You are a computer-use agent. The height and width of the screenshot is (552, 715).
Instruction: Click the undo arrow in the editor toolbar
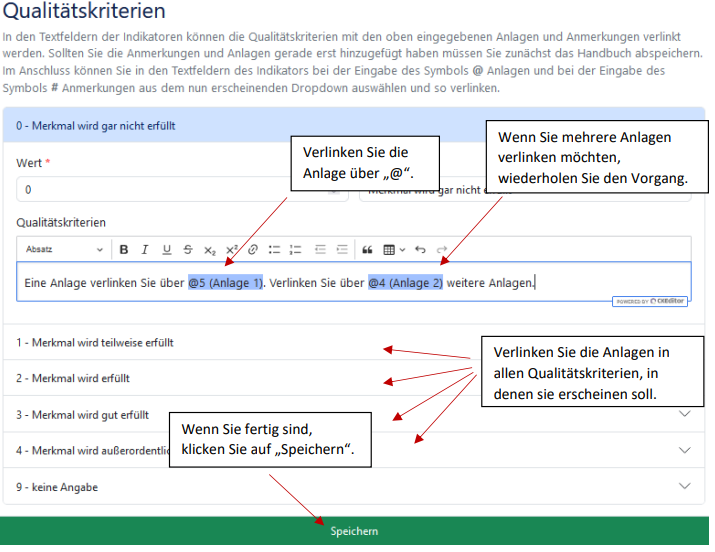[x=420, y=249]
